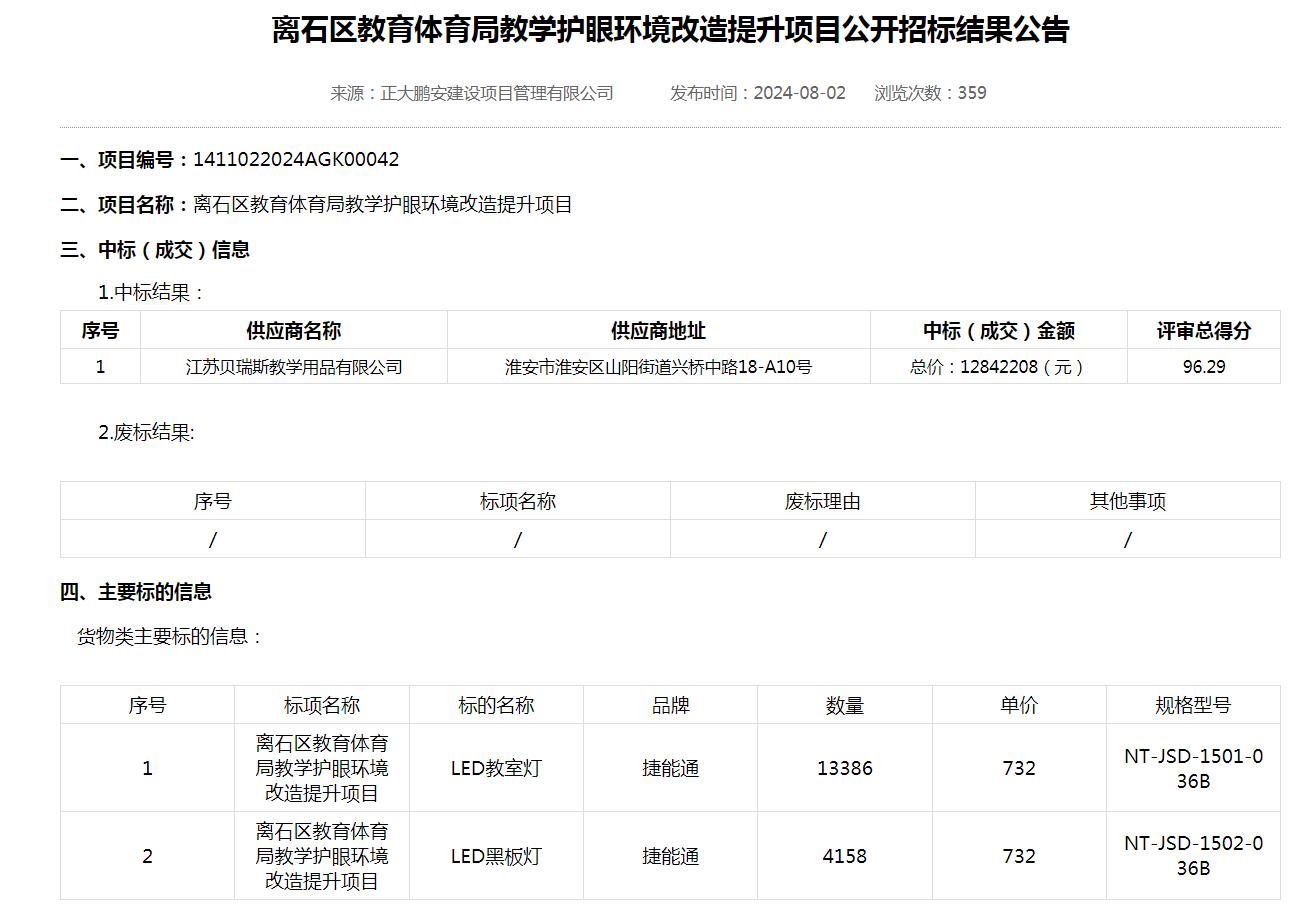The image size is (1309, 915).
Task: Click unit price 732 in LED黑板灯 row
Action: (1019, 856)
